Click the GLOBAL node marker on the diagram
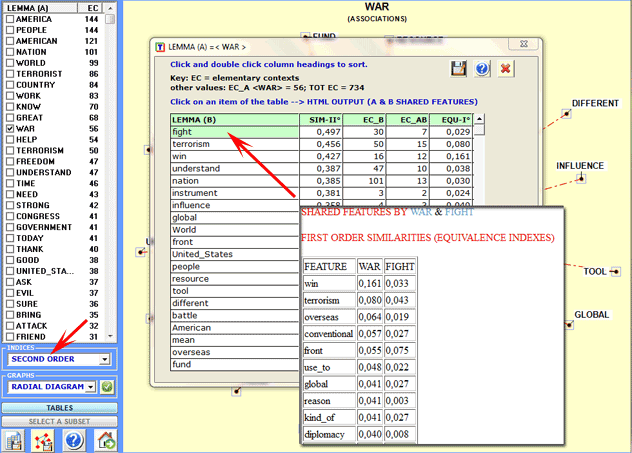632x453 pixels. tap(569, 324)
